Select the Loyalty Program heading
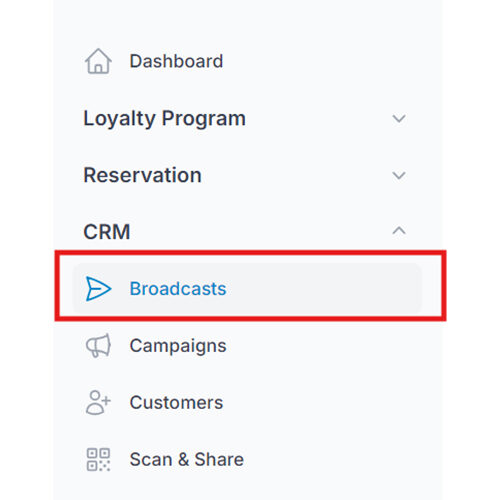 tap(165, 119)
